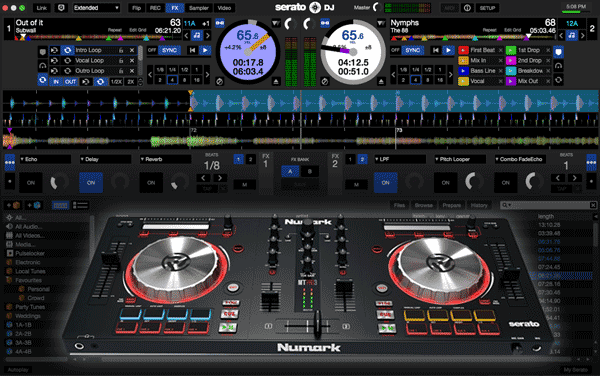This screenshot has height=376, width=600.
Task: Open the Pitch Looper dropdown
Action: [x=460, y=159]
